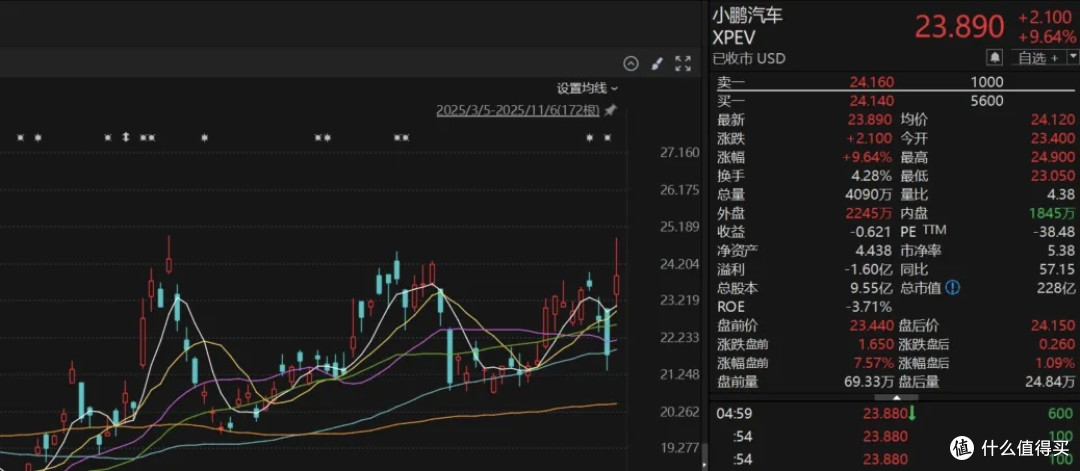Click the 量比 value 4.38
The height and width of the screenshot is (471, 1080).
(x=1061, y=195)
